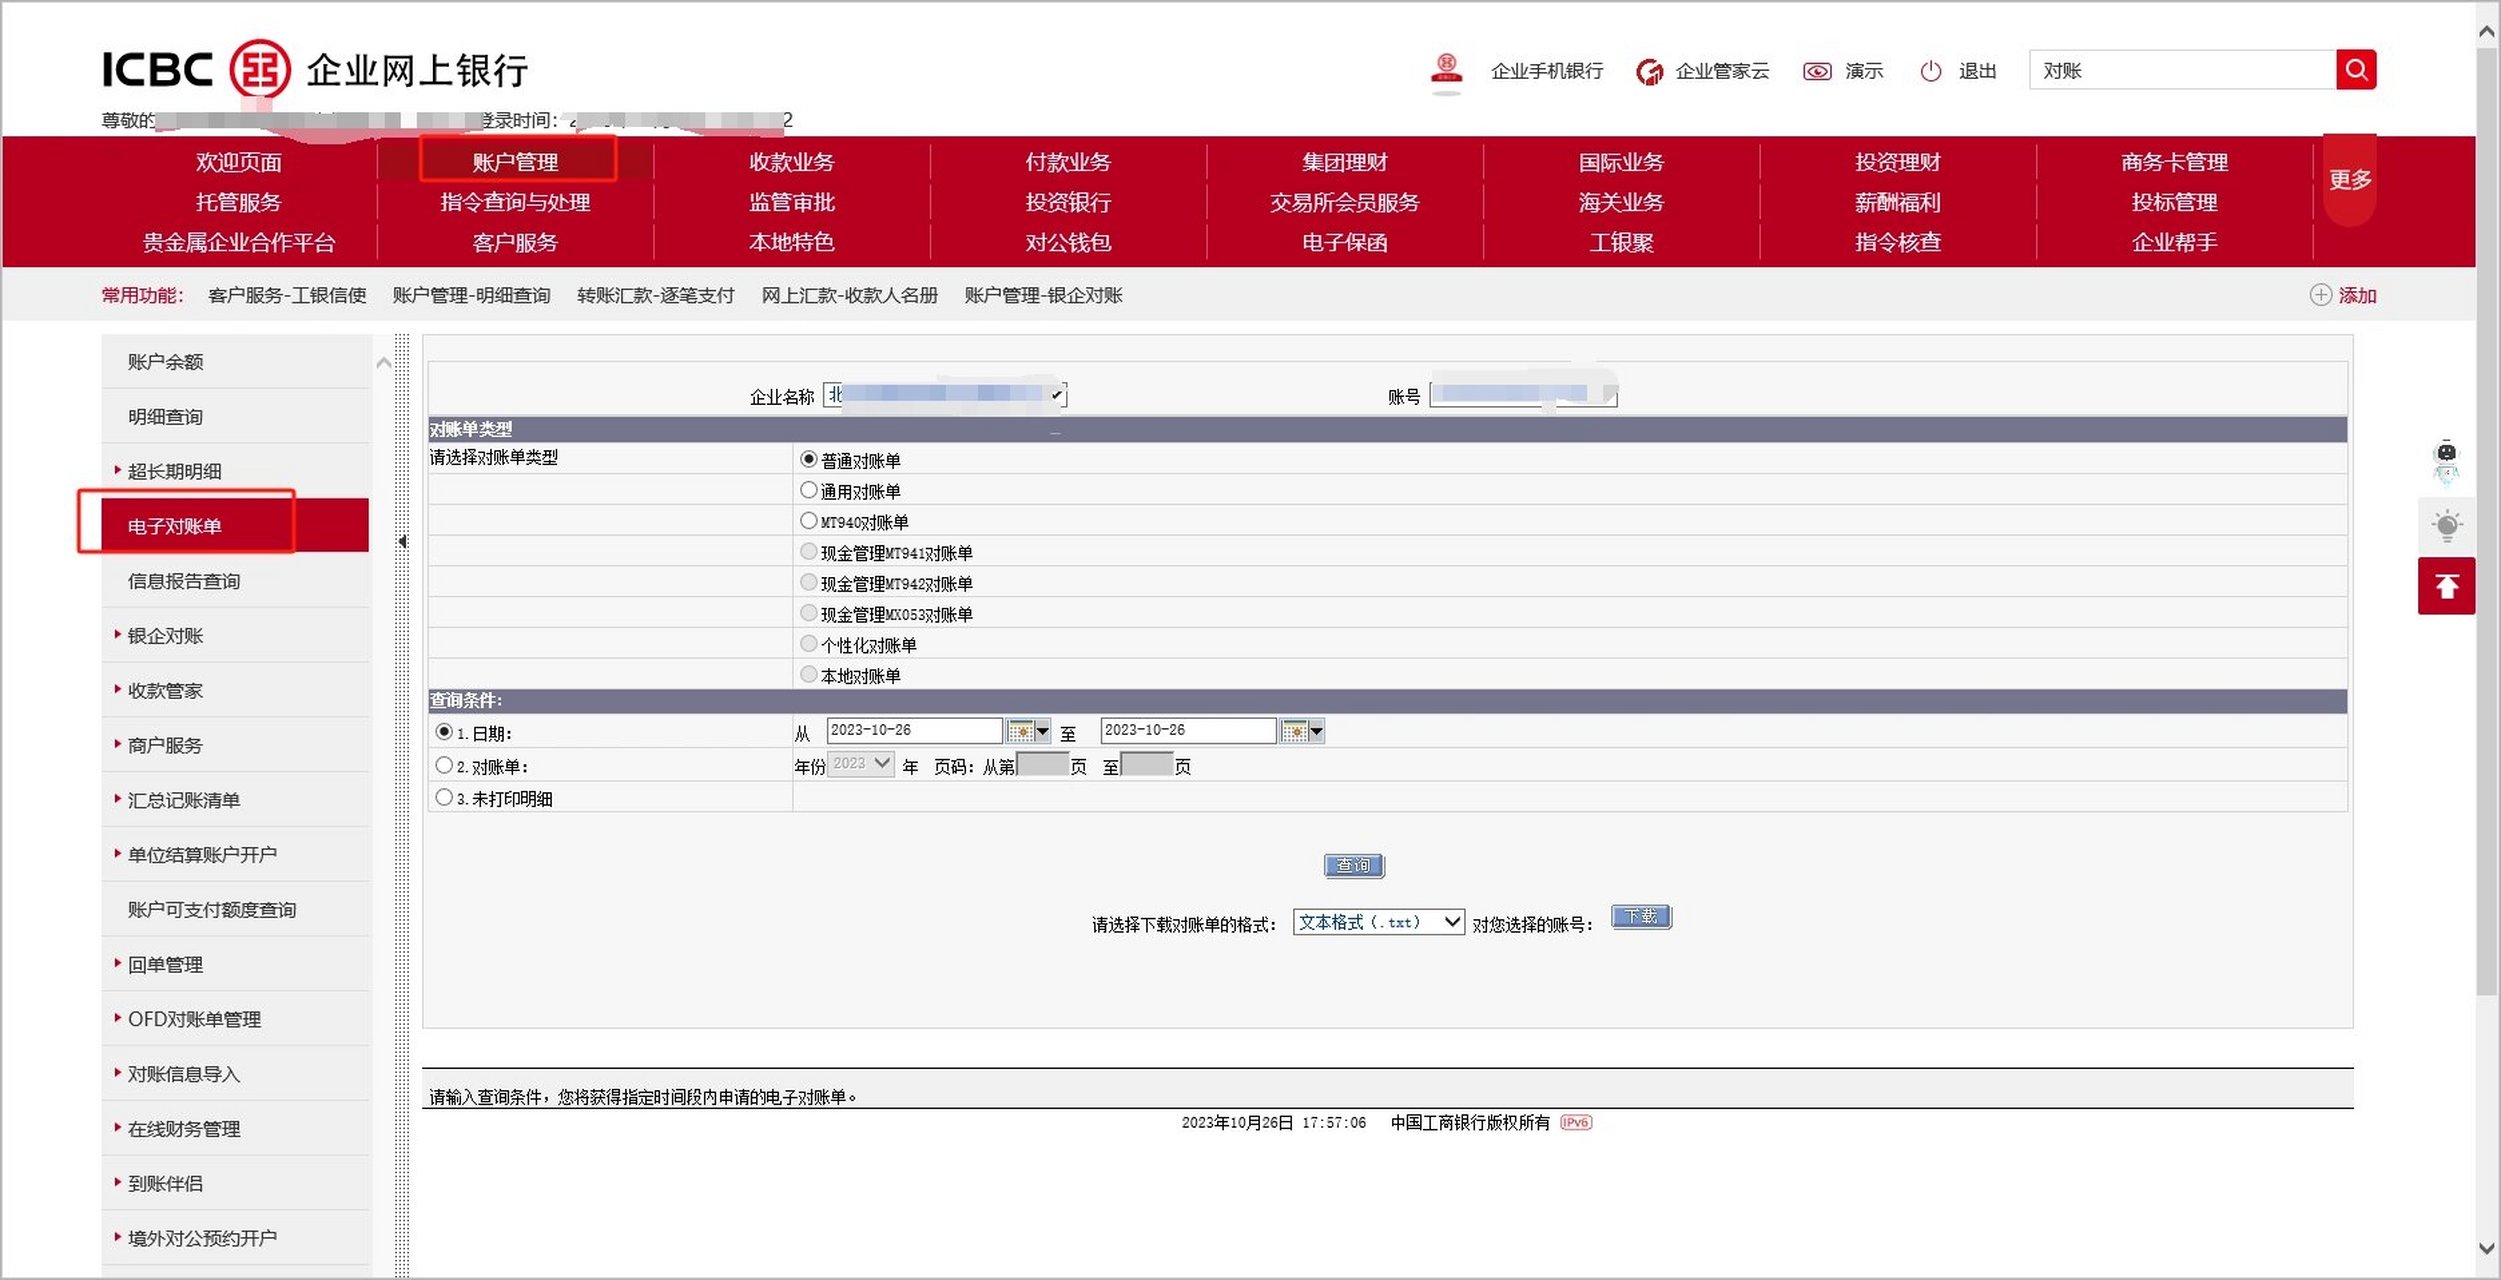2501x1280 pixels.
Task: Select 现金管理MT941对账单 radio button
Action: (808, 552)
